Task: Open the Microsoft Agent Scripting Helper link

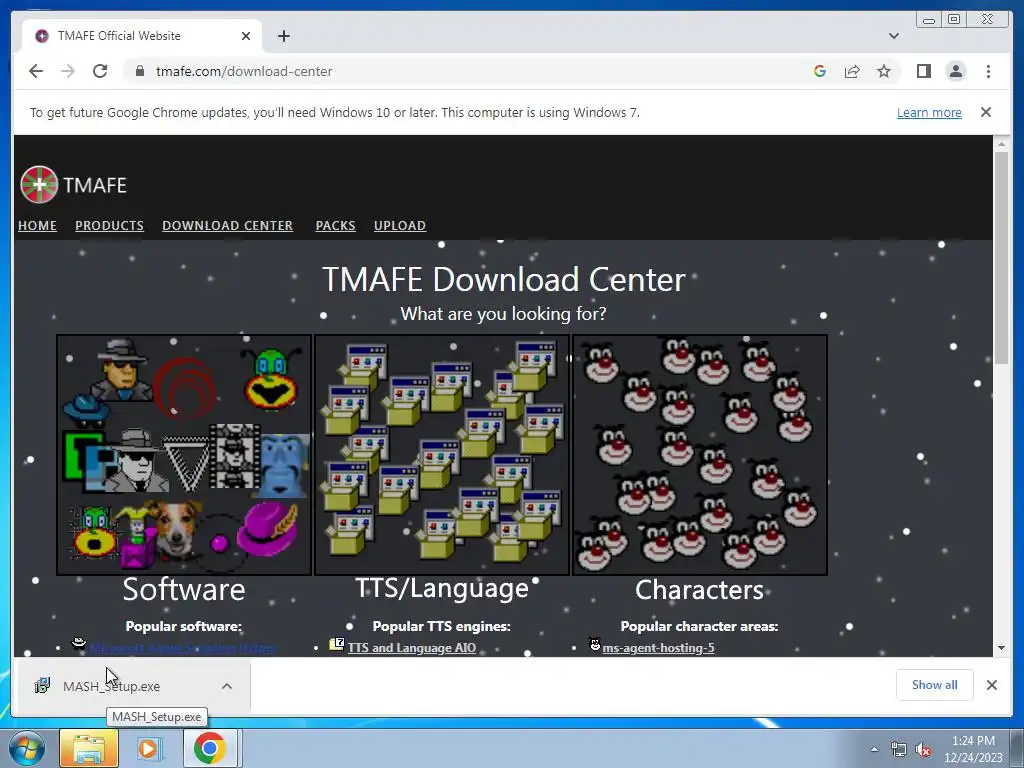Action: coord(183,648)
